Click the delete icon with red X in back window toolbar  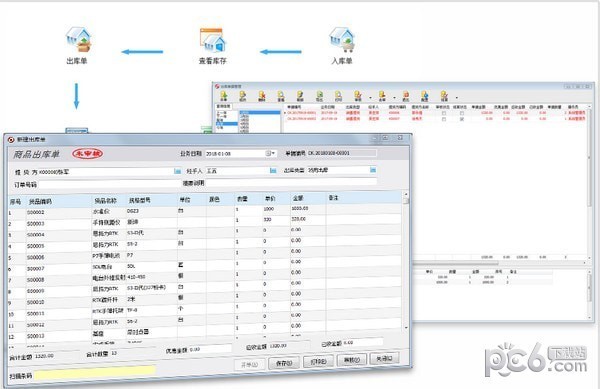click(x=262, y=96)
